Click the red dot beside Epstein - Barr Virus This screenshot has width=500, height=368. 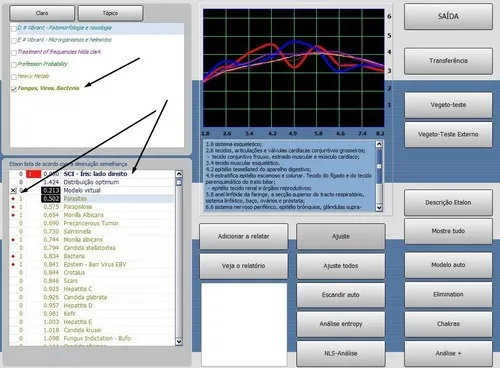pos(13,265)
